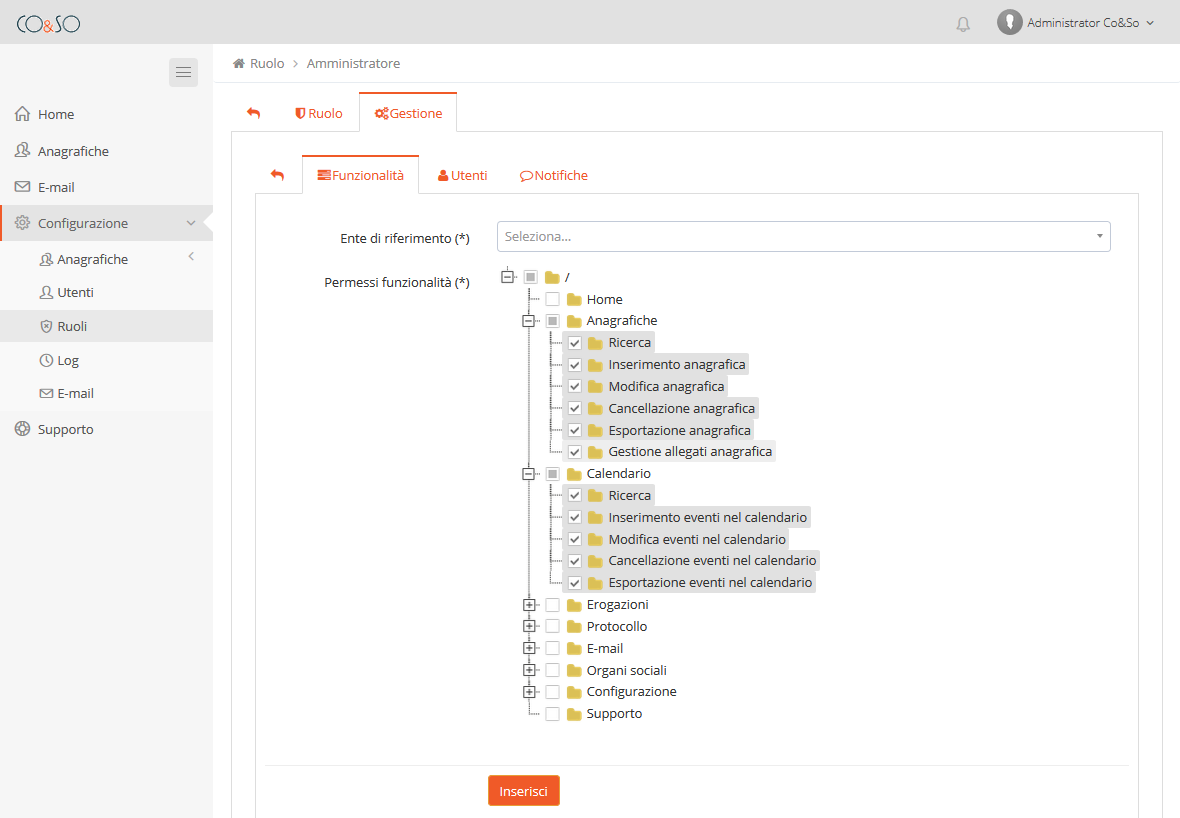The image size is (1180, 818).
Task: Click the Calendario folder icon
Action: tap(574, 473)
